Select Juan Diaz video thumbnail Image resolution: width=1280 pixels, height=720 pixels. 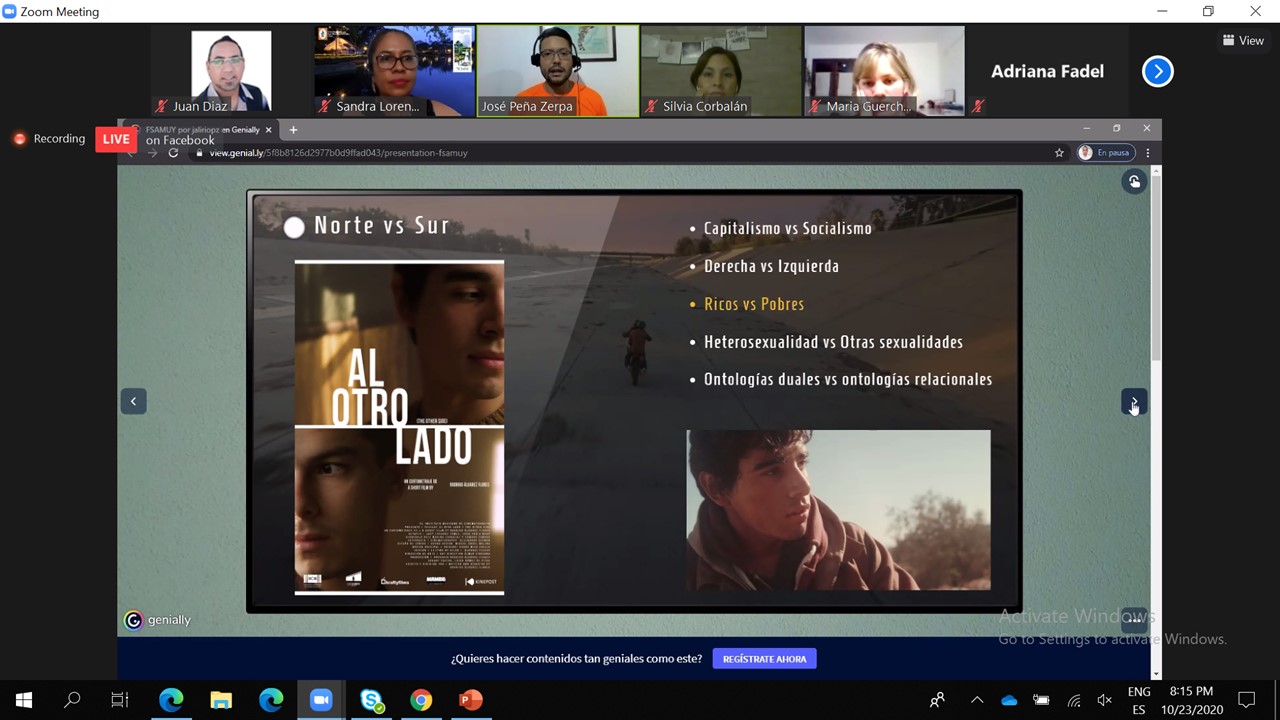click(x=231, y=71)
